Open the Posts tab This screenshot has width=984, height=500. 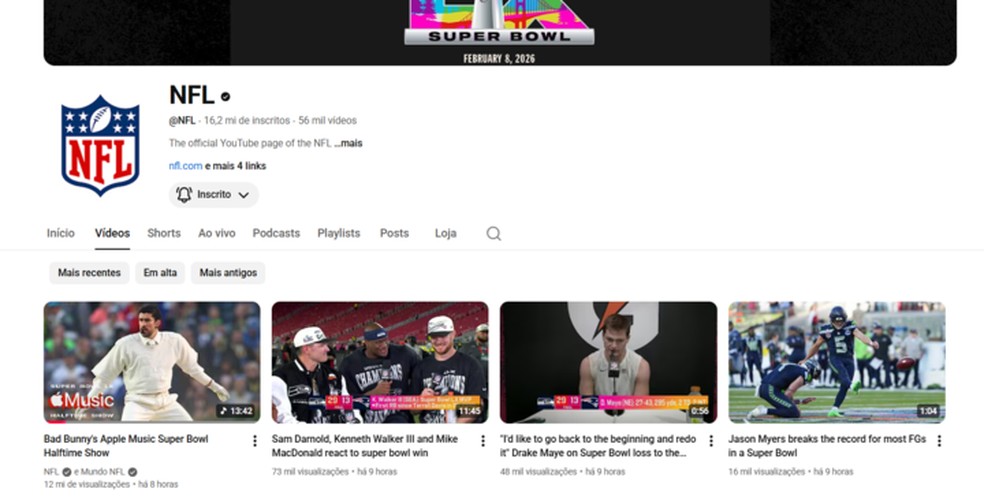click(394, 233)
